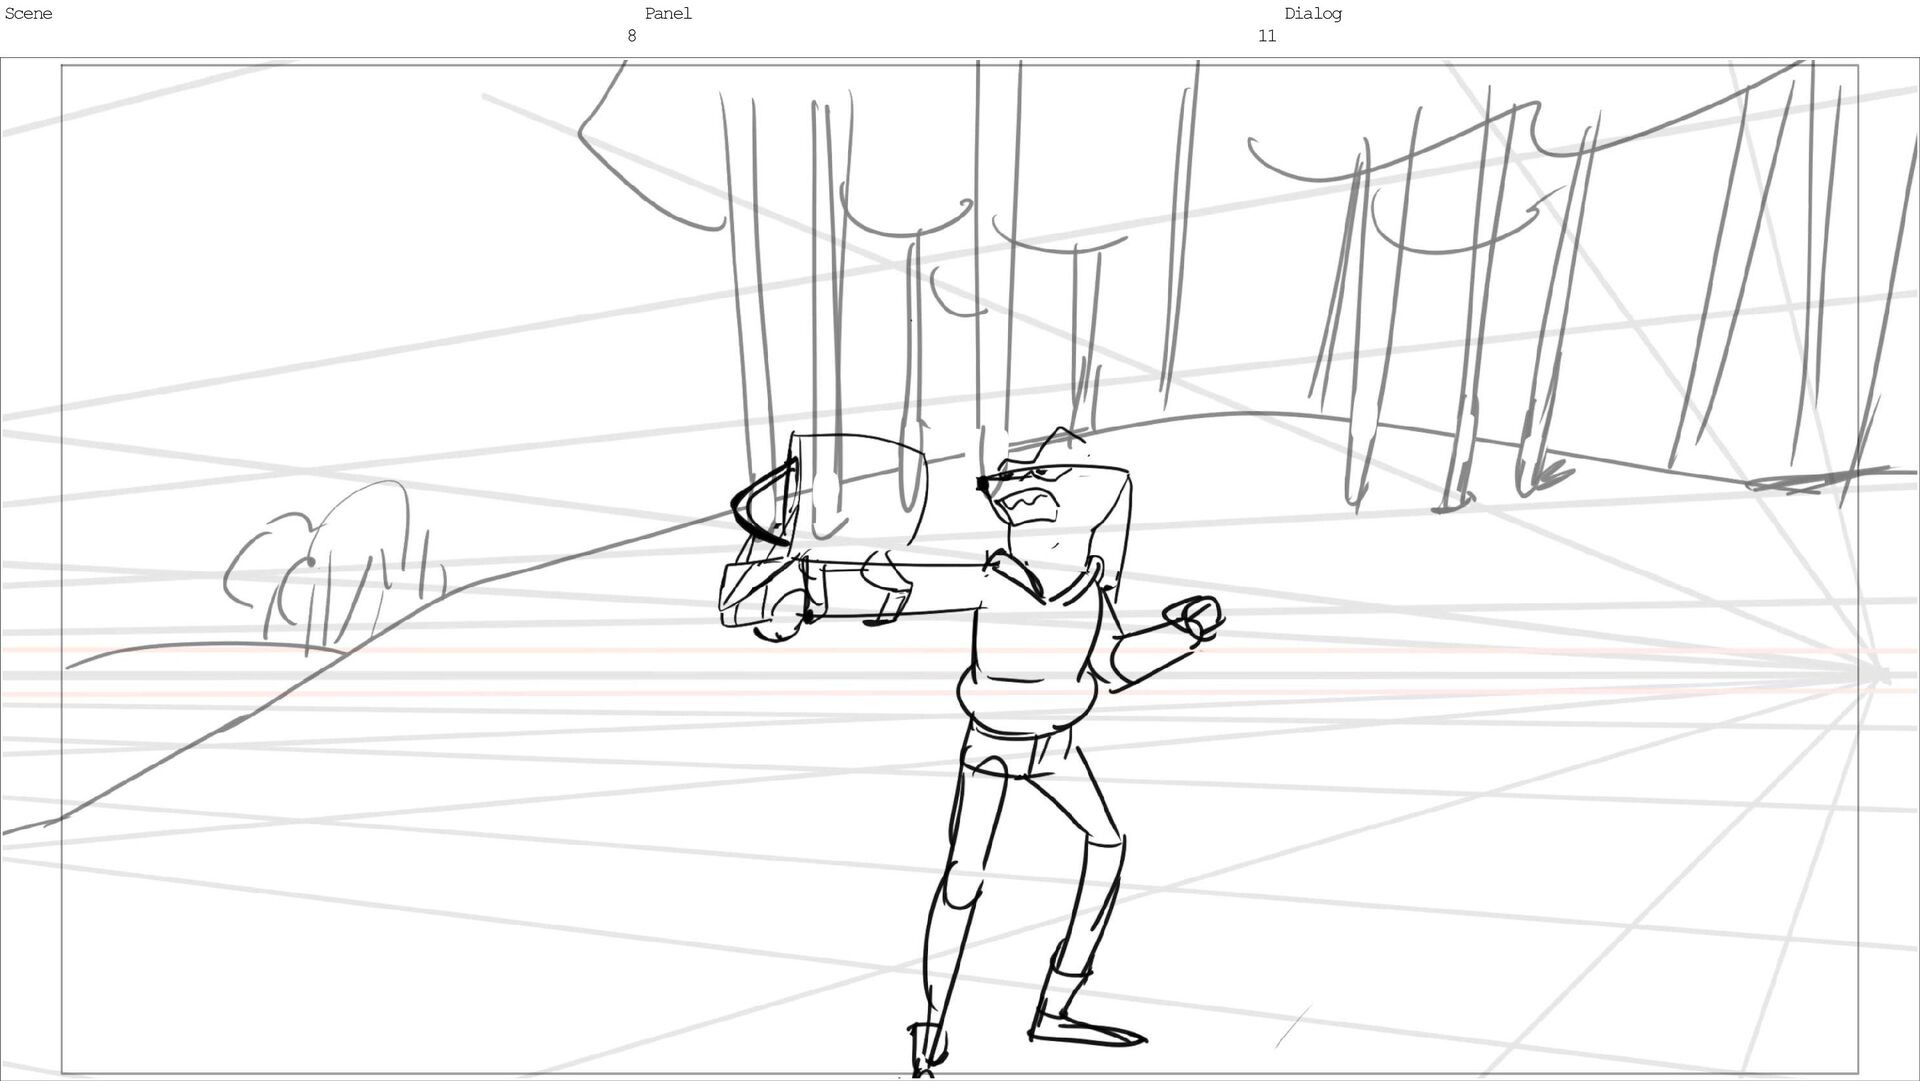Click the small diagonal stroke near bottom right
Screen dimensions: 1920x1081
pyautogui.click(x=1292, y=1027)
